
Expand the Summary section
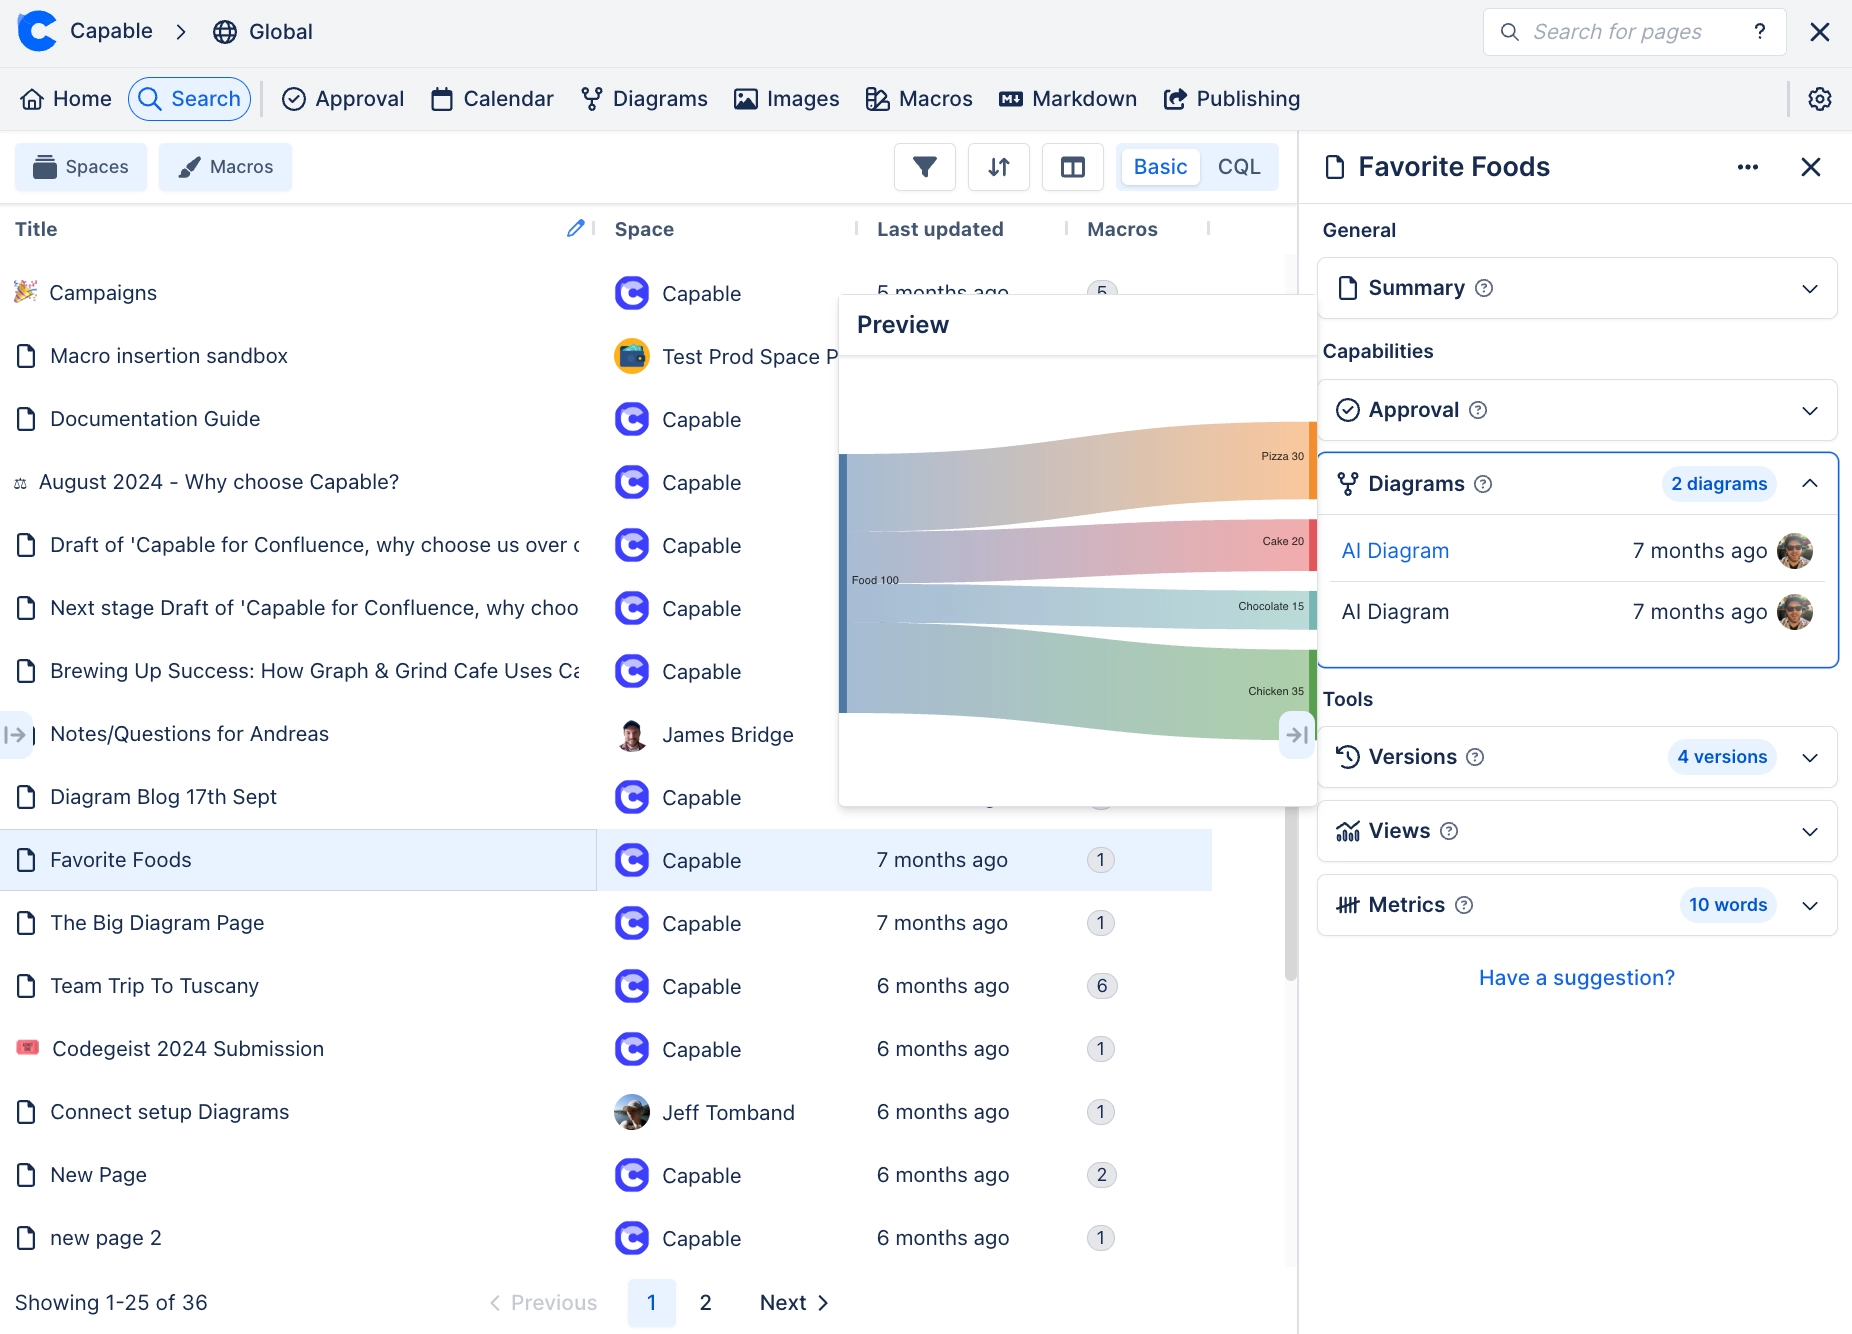tap(1809, 289)
